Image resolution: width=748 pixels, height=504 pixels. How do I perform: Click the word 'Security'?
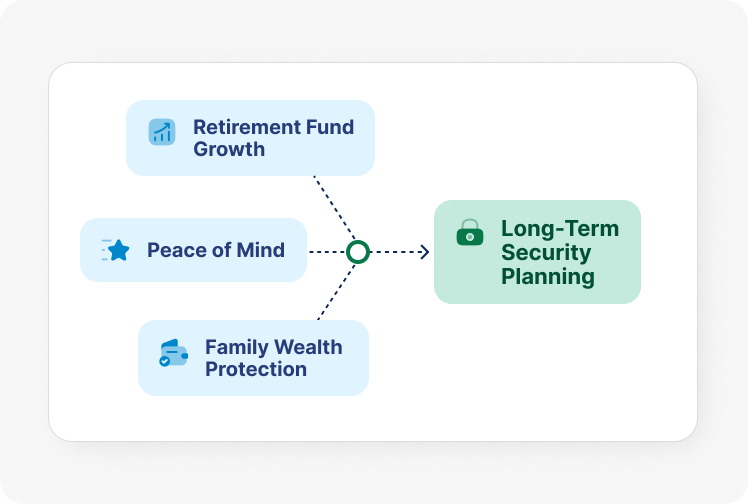coord(546,253)
